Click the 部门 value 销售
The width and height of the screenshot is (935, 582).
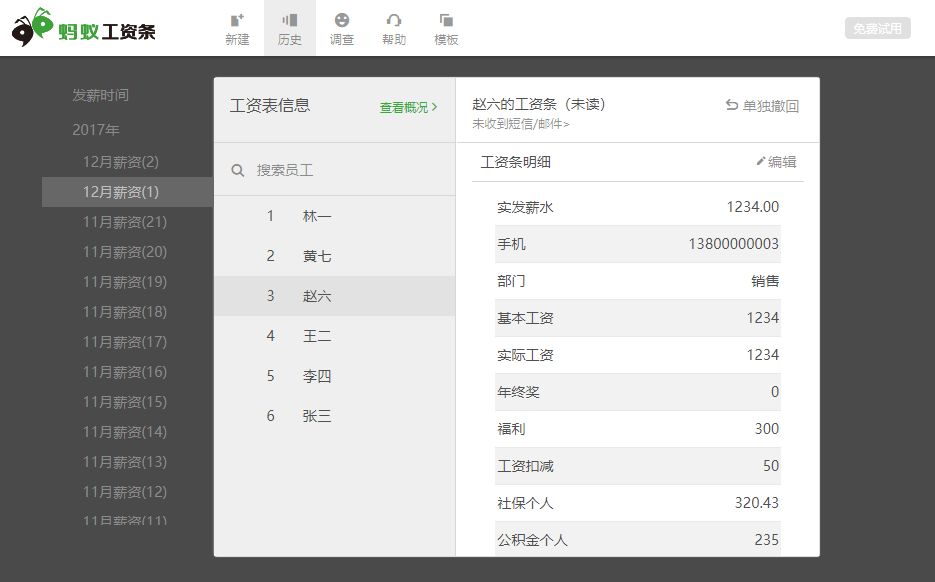(765, 281)
